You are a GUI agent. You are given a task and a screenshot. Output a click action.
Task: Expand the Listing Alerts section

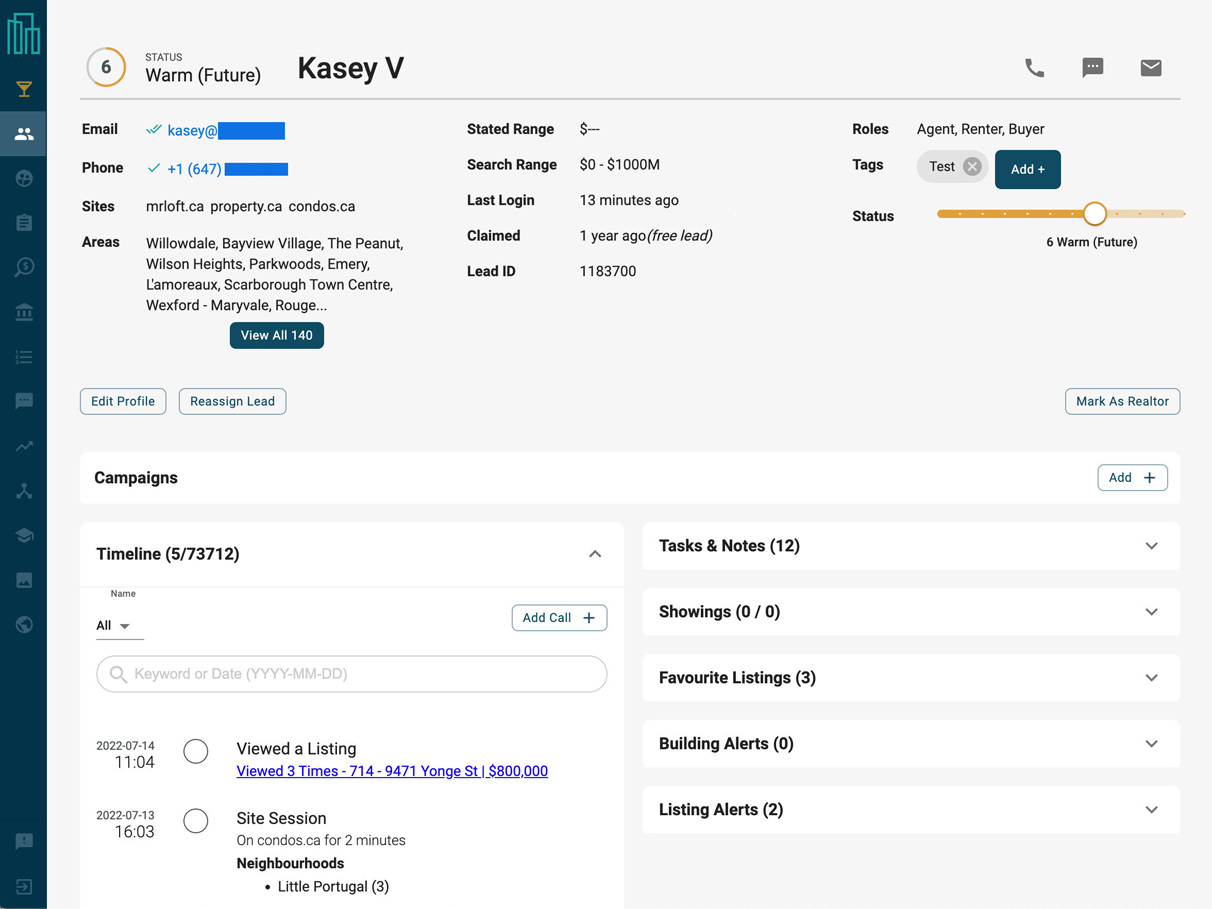[1151, 810]
